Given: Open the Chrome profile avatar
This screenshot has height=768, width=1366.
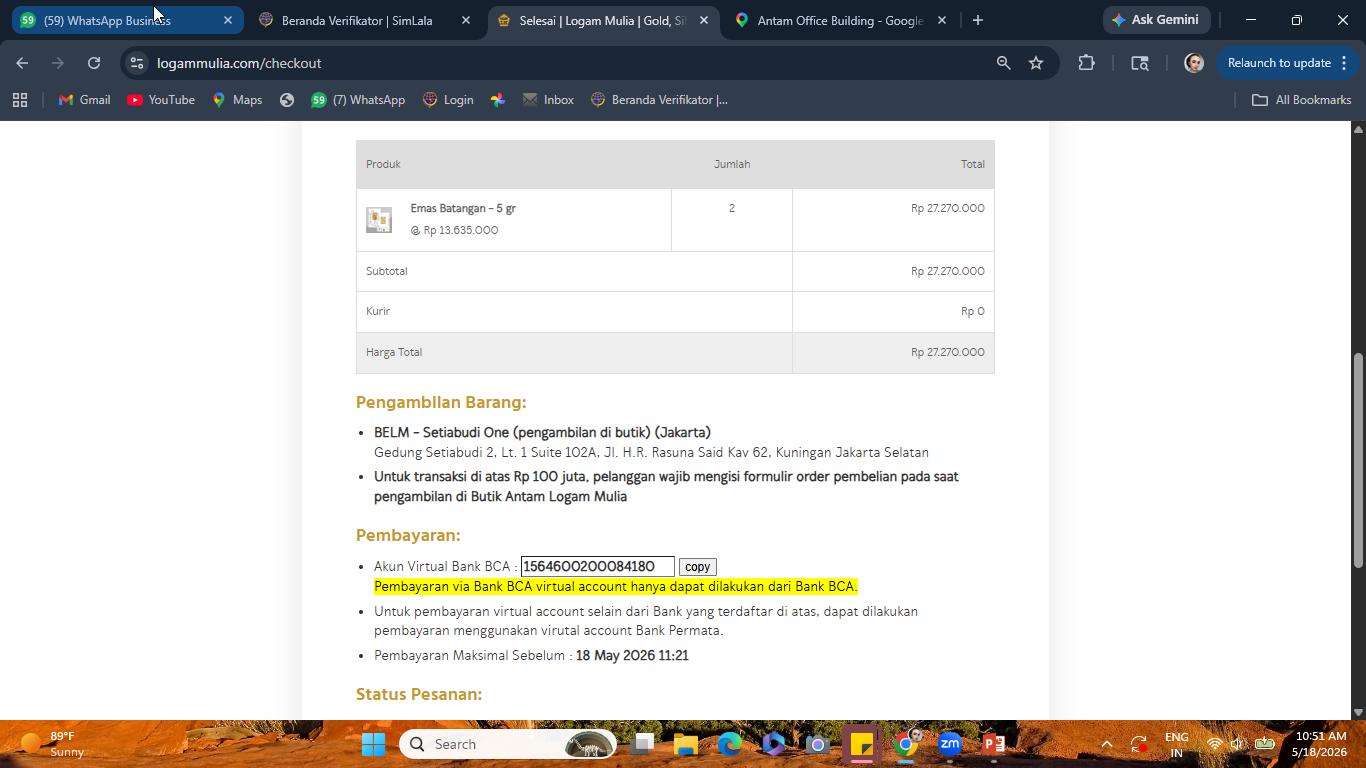Looking at the screenshot, I should [1193, 63].
